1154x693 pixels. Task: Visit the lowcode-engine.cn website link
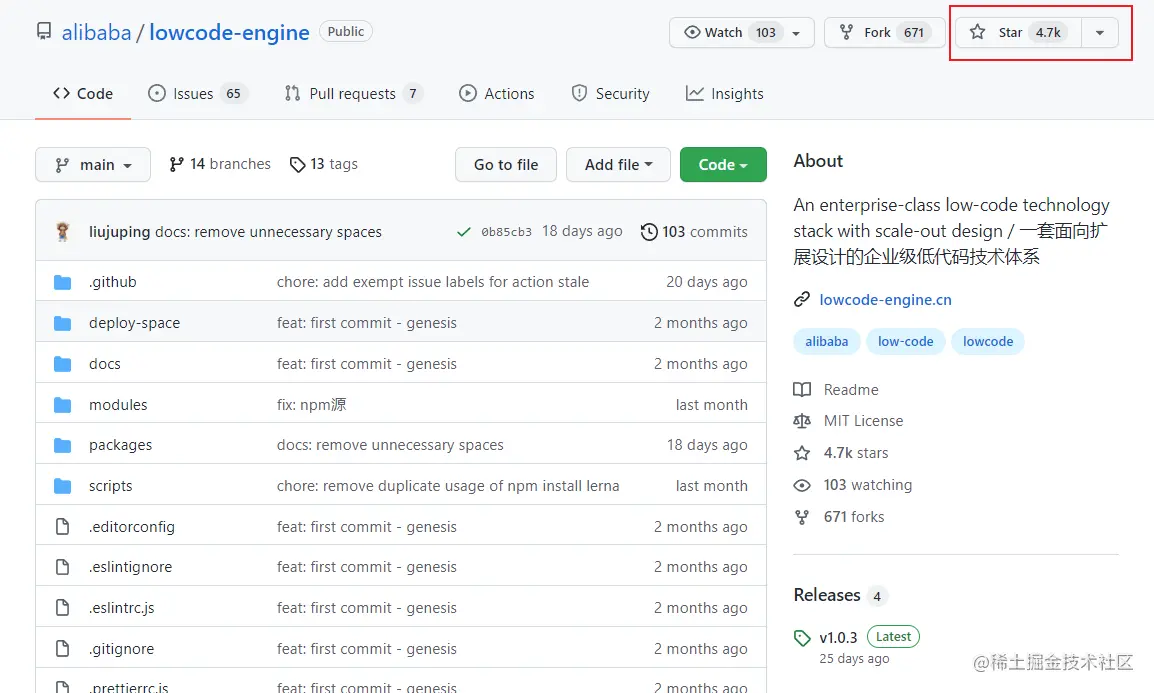(x=885, y=299)
